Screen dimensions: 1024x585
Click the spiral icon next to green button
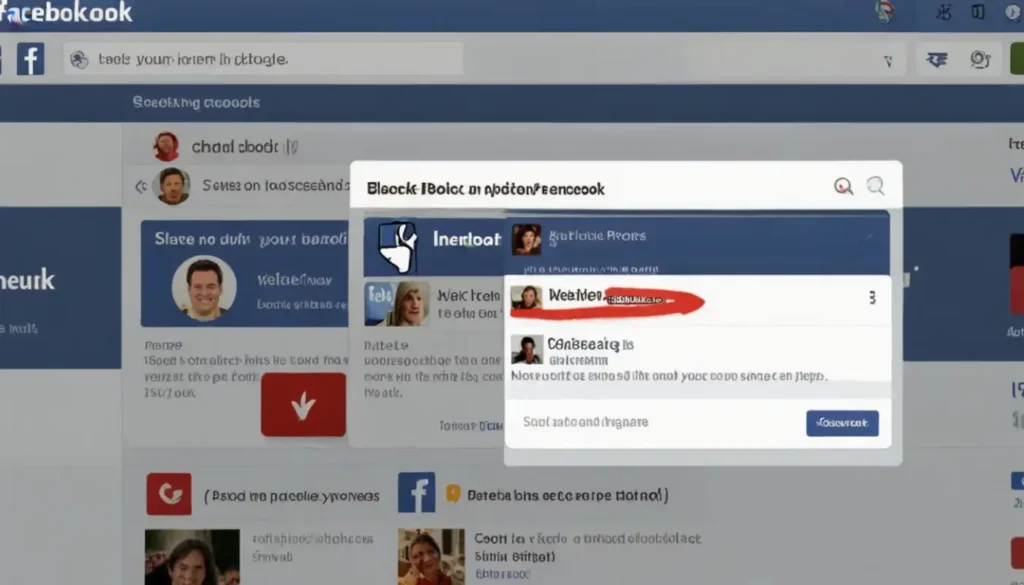[x=980, y=59]
